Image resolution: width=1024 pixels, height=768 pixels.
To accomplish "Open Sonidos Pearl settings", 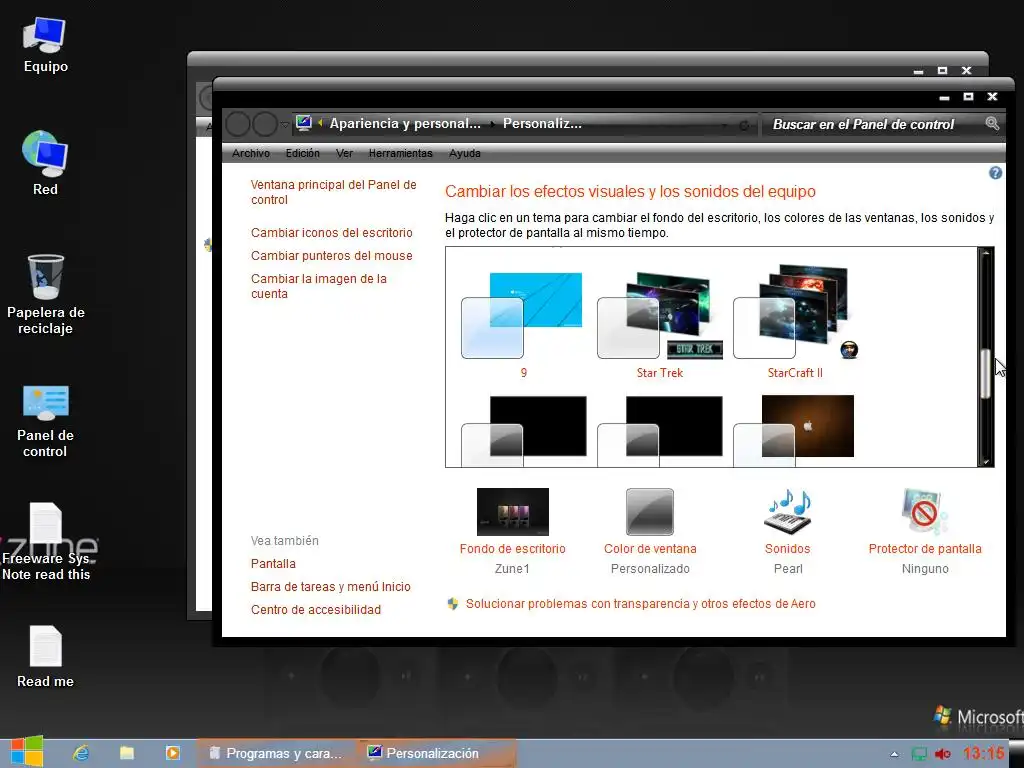I will (x=788, y=531).
